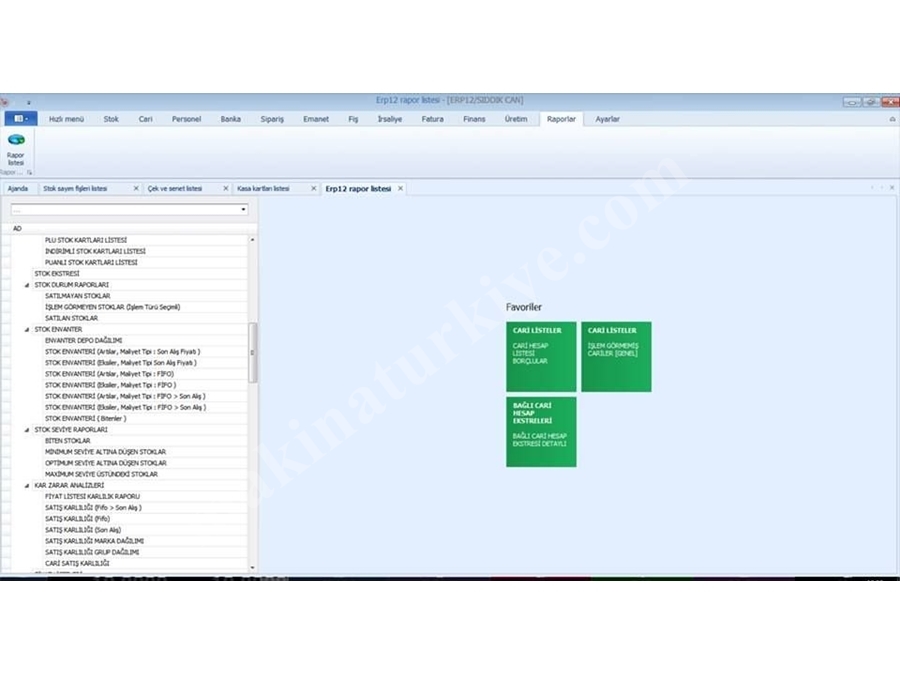This screenshot has width=900, height=675.
Task: Switch to Çek ve senet listesi tab
Action: pyautogui.click(x=175, y=188)
